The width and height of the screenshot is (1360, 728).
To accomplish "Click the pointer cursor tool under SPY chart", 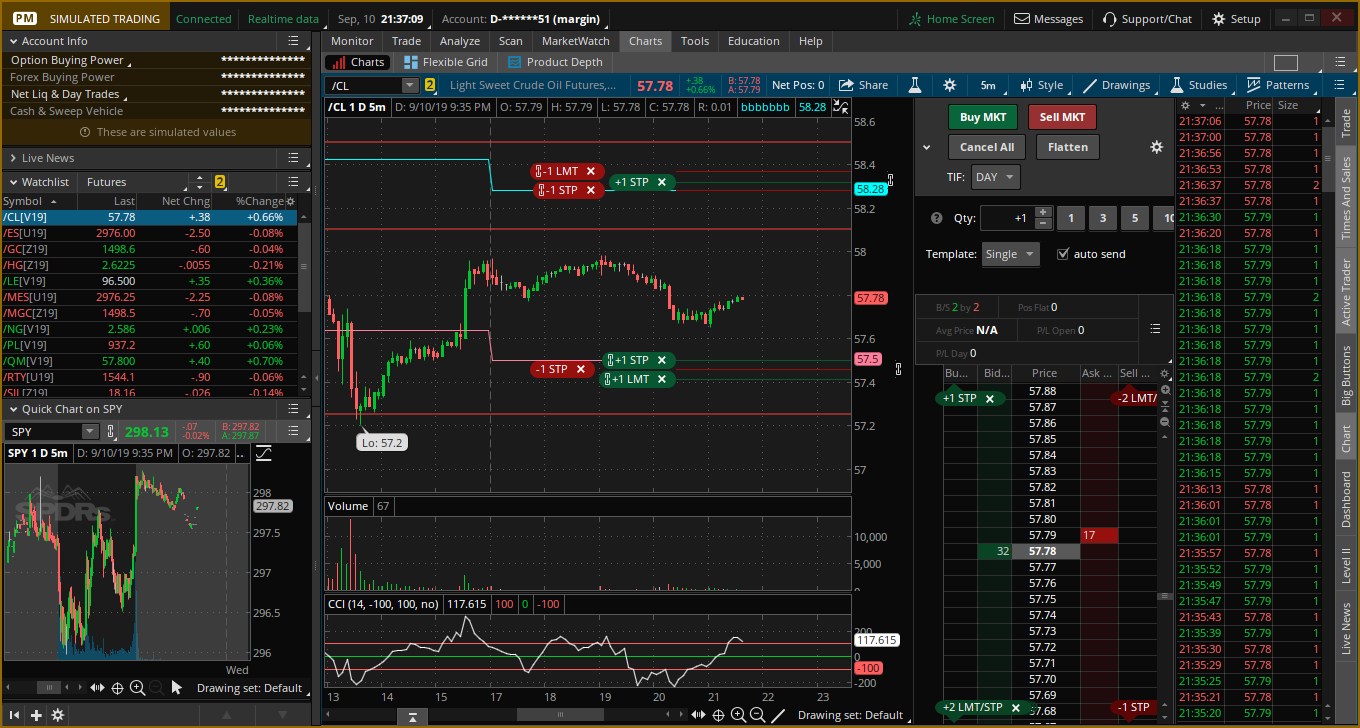I will point(177,687).
